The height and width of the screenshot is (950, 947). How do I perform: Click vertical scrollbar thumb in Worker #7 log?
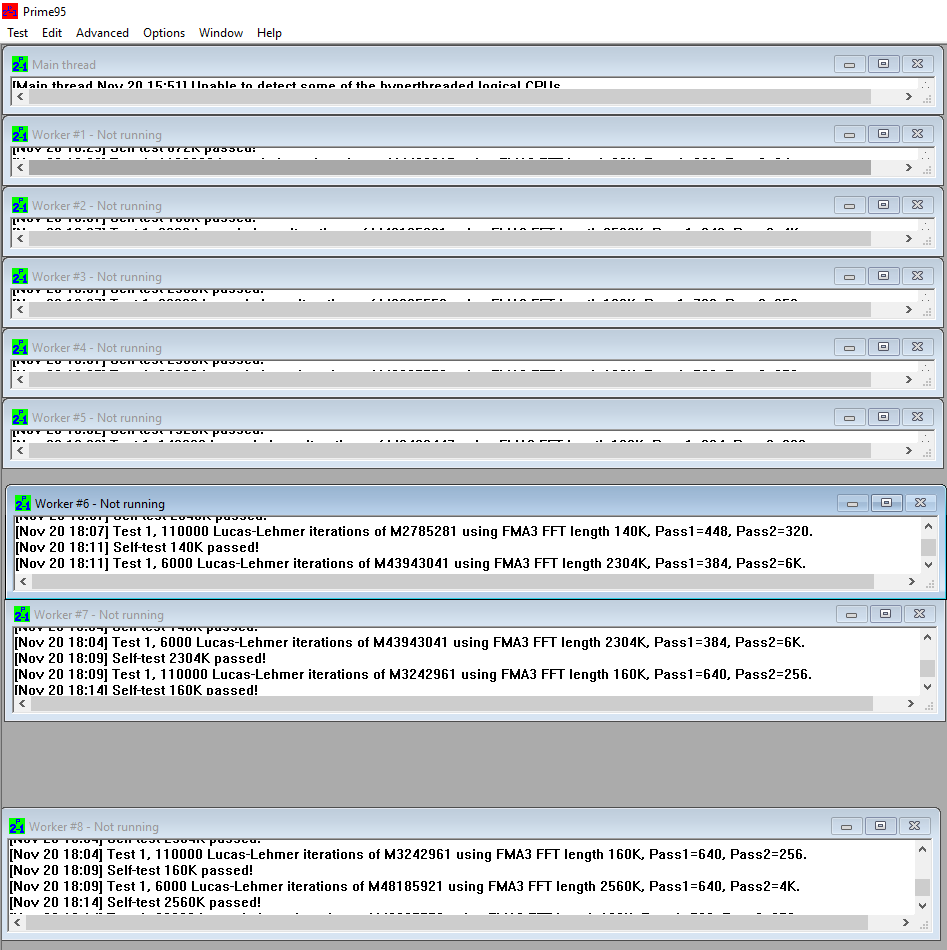[x=927, y=668]
